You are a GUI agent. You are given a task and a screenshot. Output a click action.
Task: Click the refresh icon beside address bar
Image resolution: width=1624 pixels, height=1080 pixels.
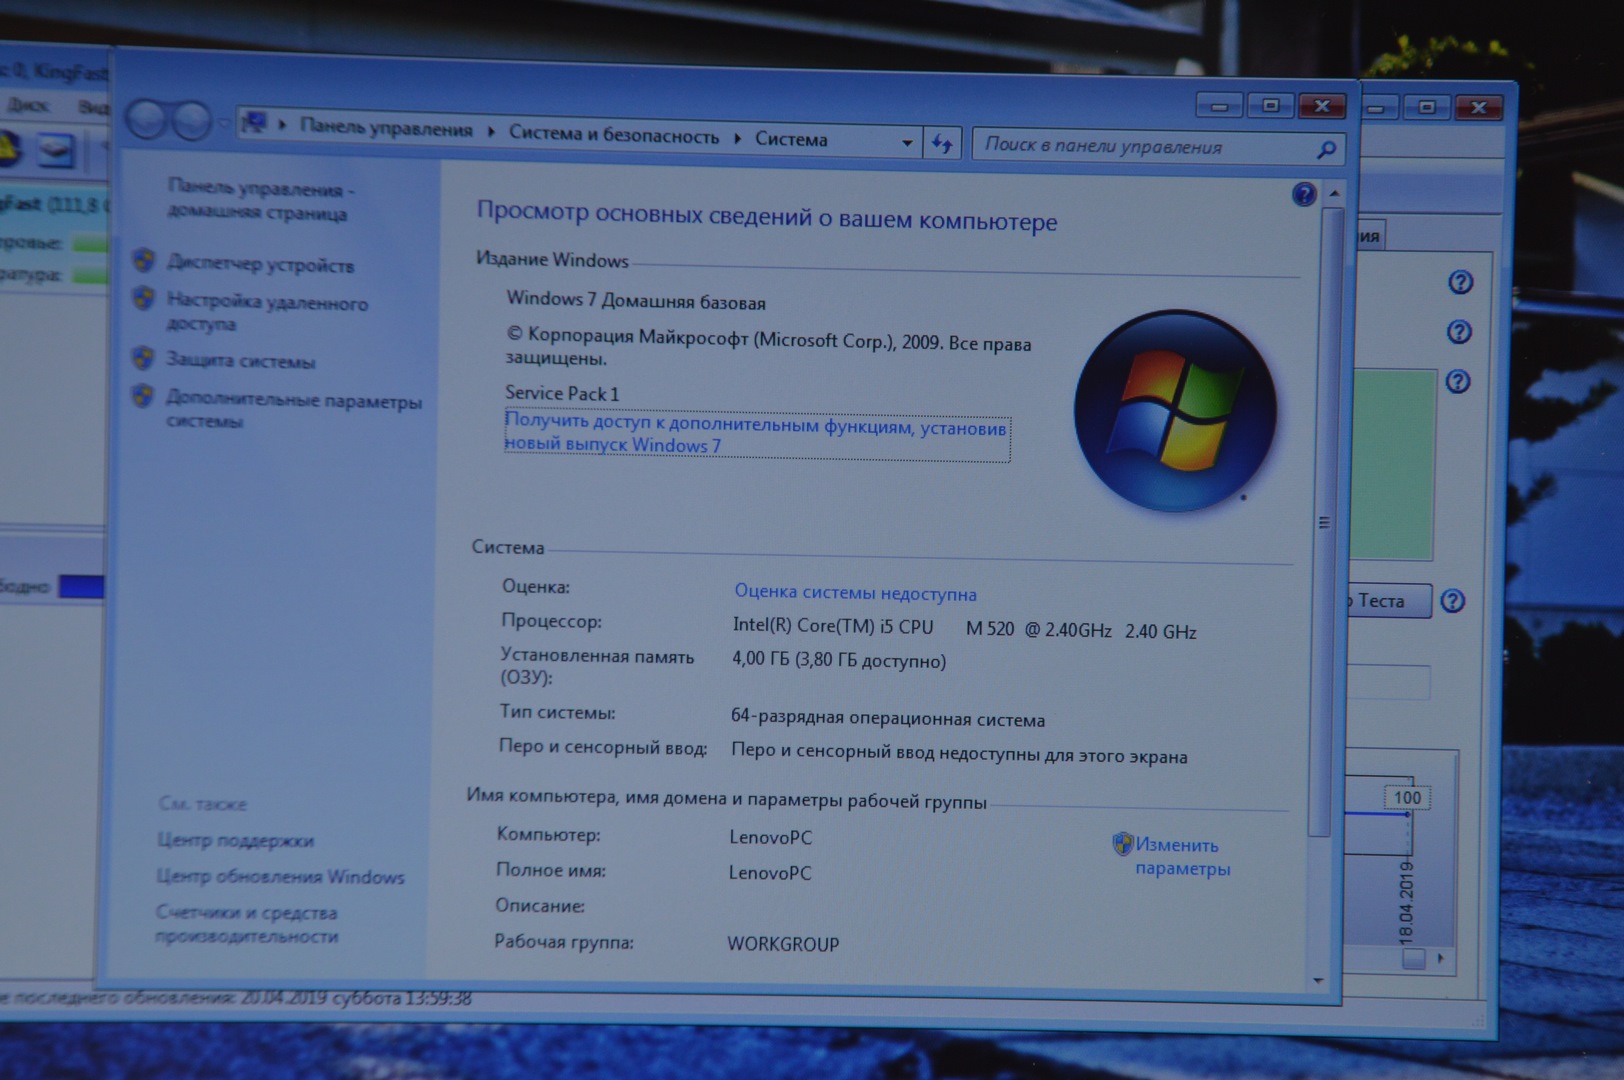pyautogui.click(x=942, y=144)
